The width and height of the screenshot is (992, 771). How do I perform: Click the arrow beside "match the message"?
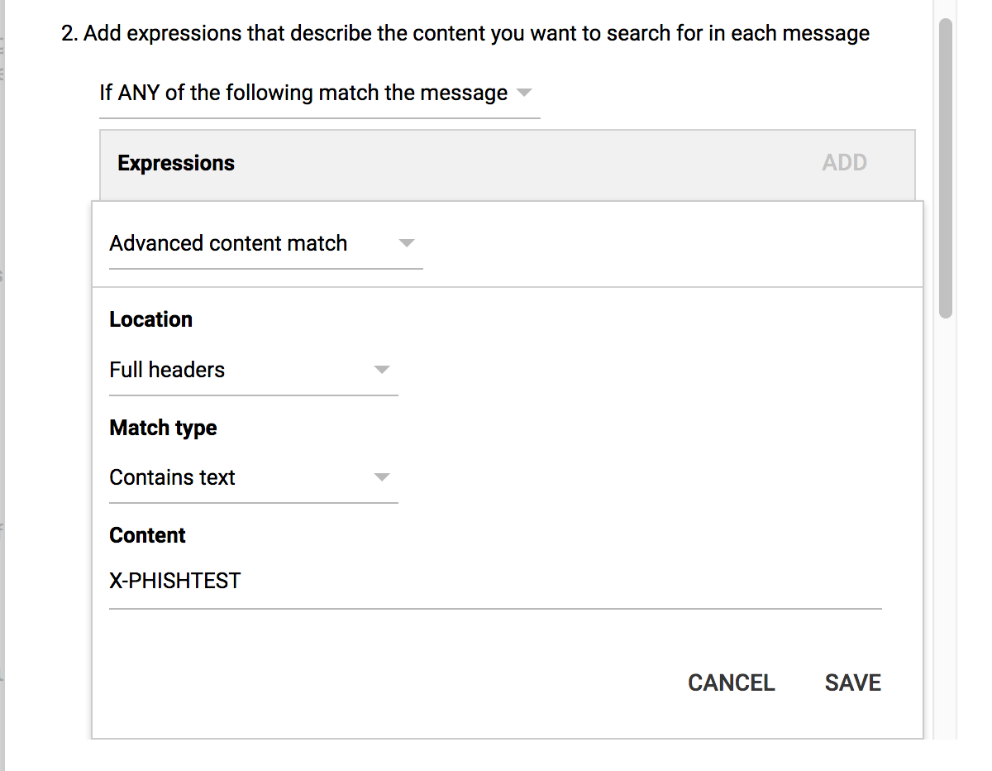(525, 93)
